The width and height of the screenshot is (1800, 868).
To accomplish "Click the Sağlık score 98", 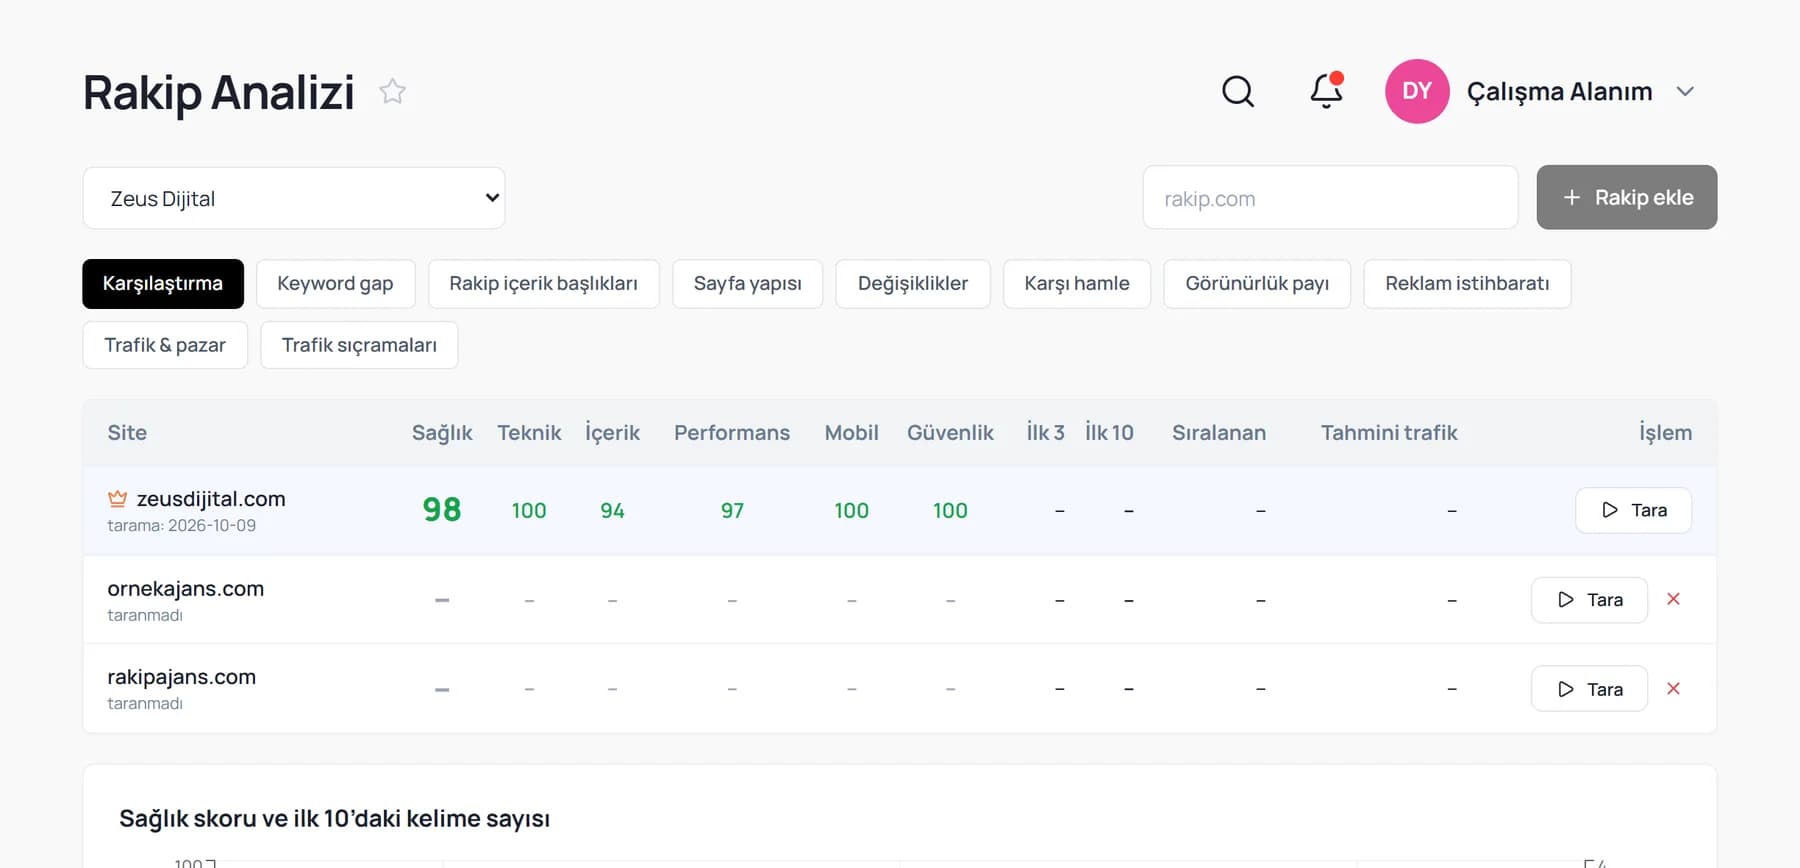I will pyautogui.click(x=442, y=510).
